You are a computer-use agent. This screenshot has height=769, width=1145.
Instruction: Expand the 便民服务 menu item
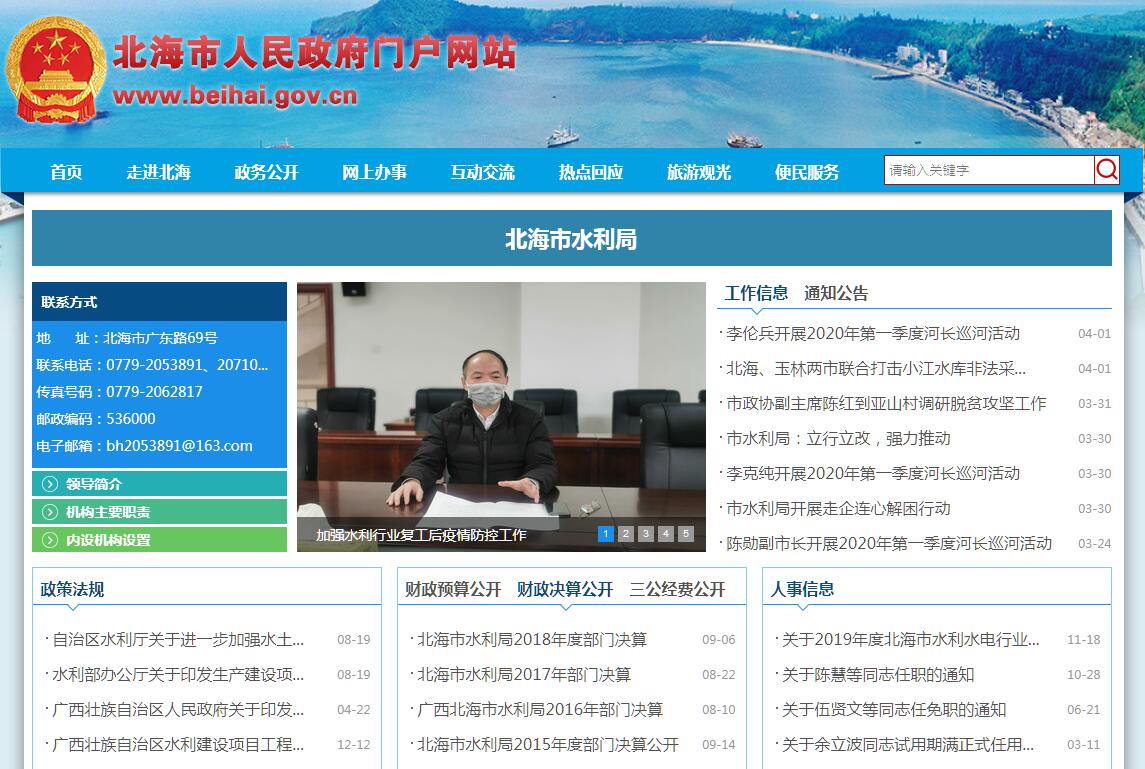coord(806,172)
